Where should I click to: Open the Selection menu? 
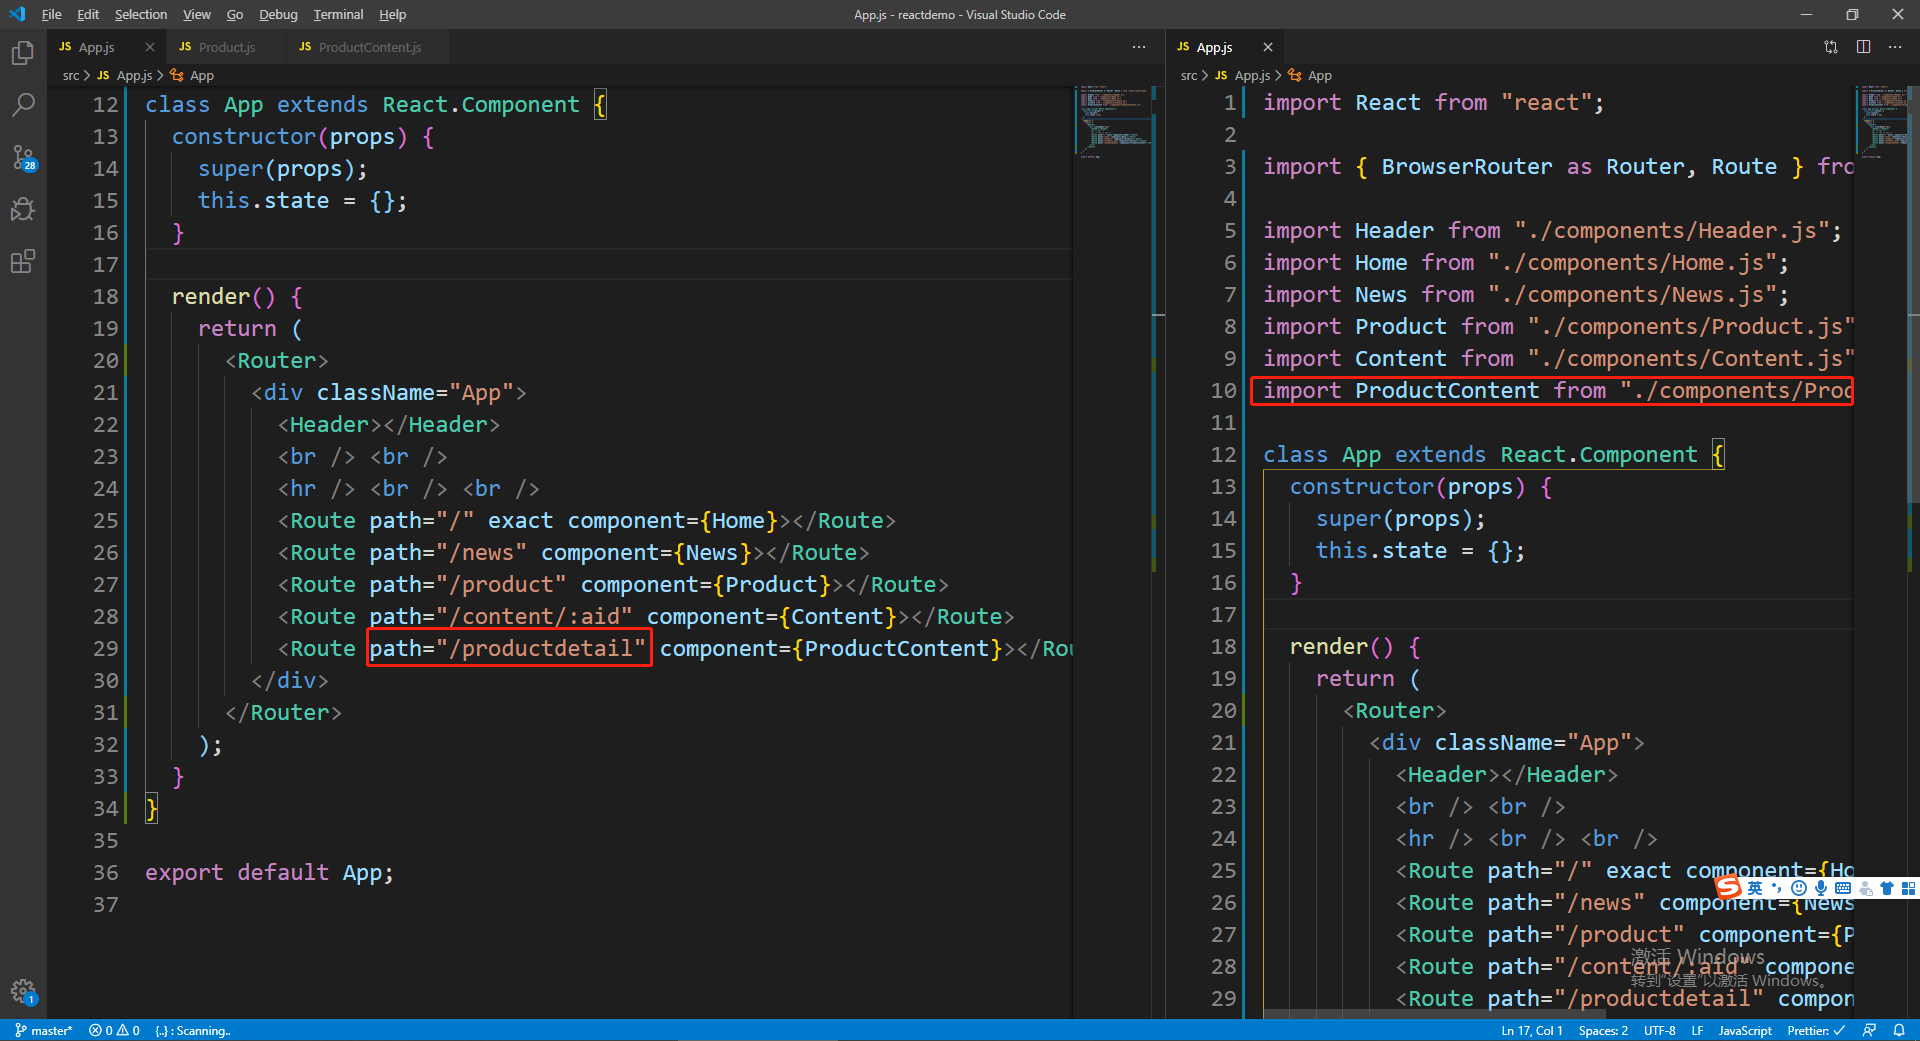point(141,14)
